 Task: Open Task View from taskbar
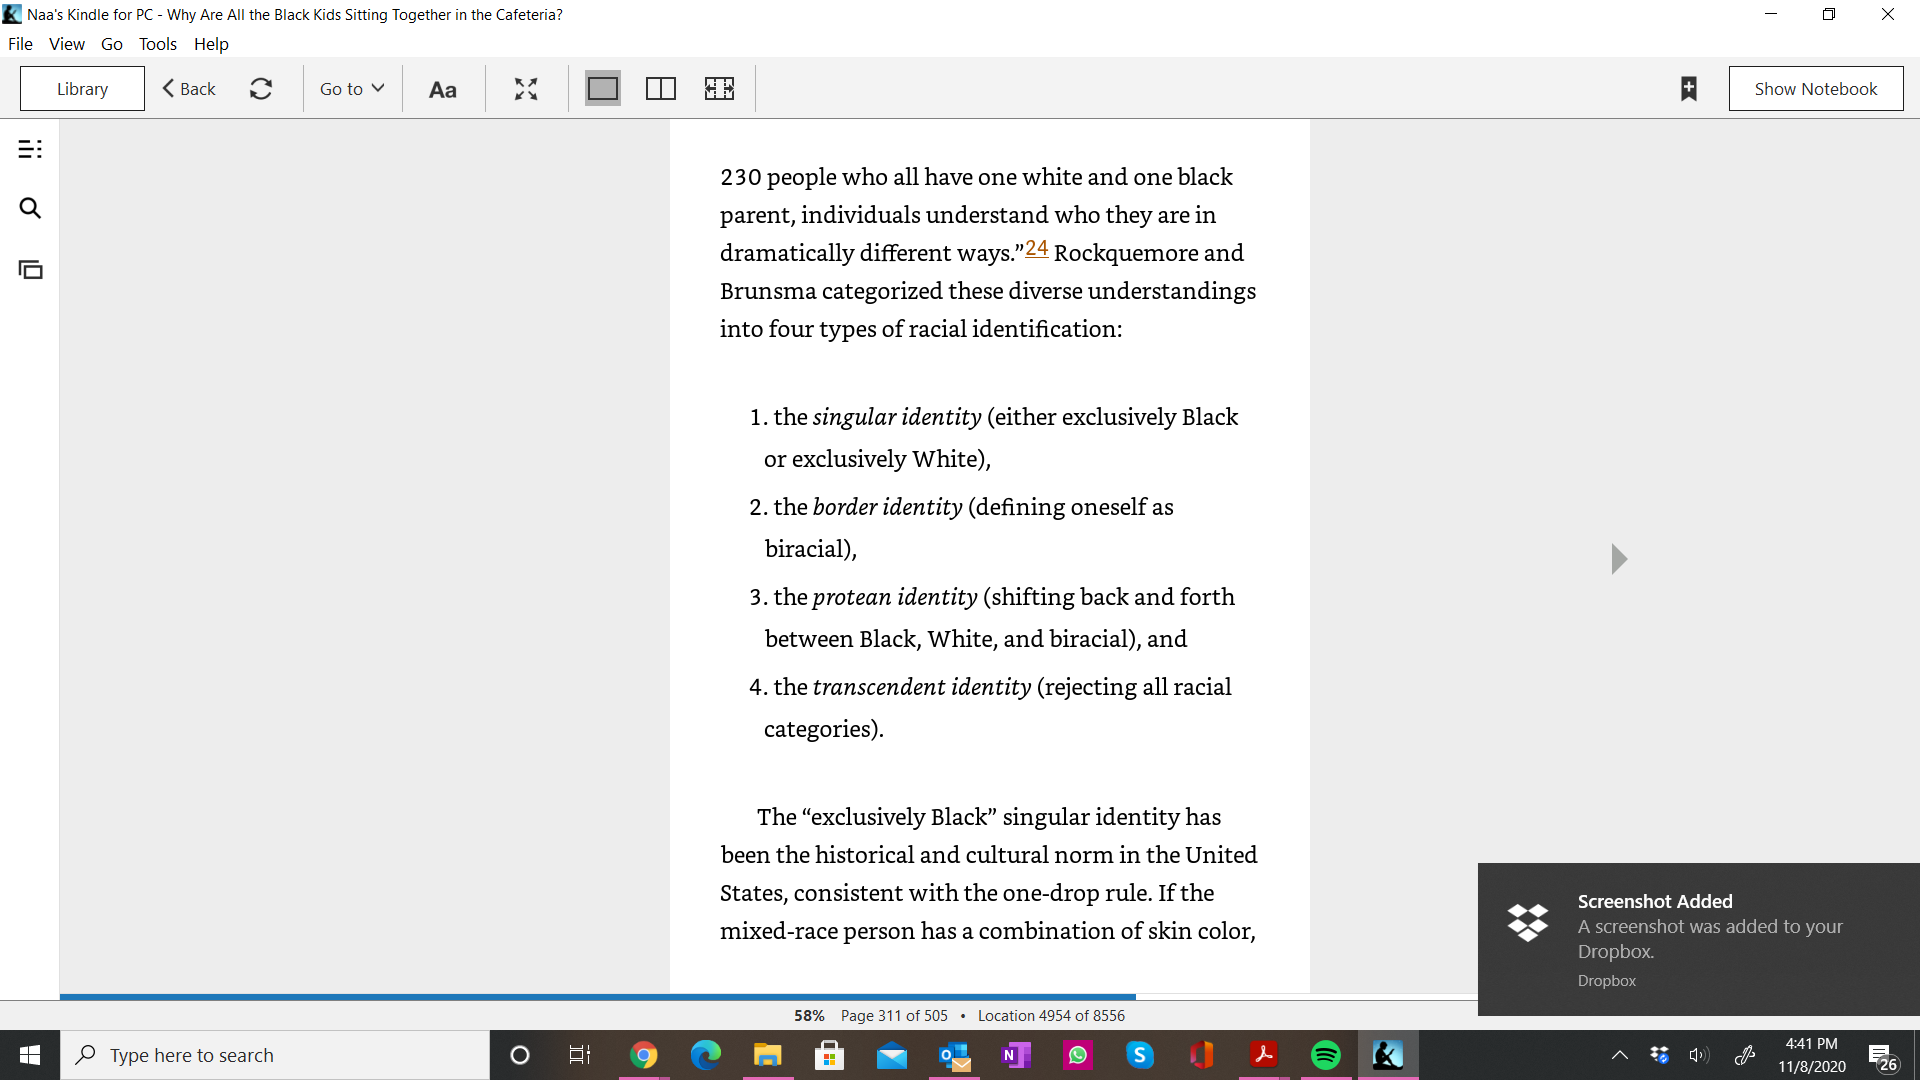pyautogui.click(x=580, y=1055)
